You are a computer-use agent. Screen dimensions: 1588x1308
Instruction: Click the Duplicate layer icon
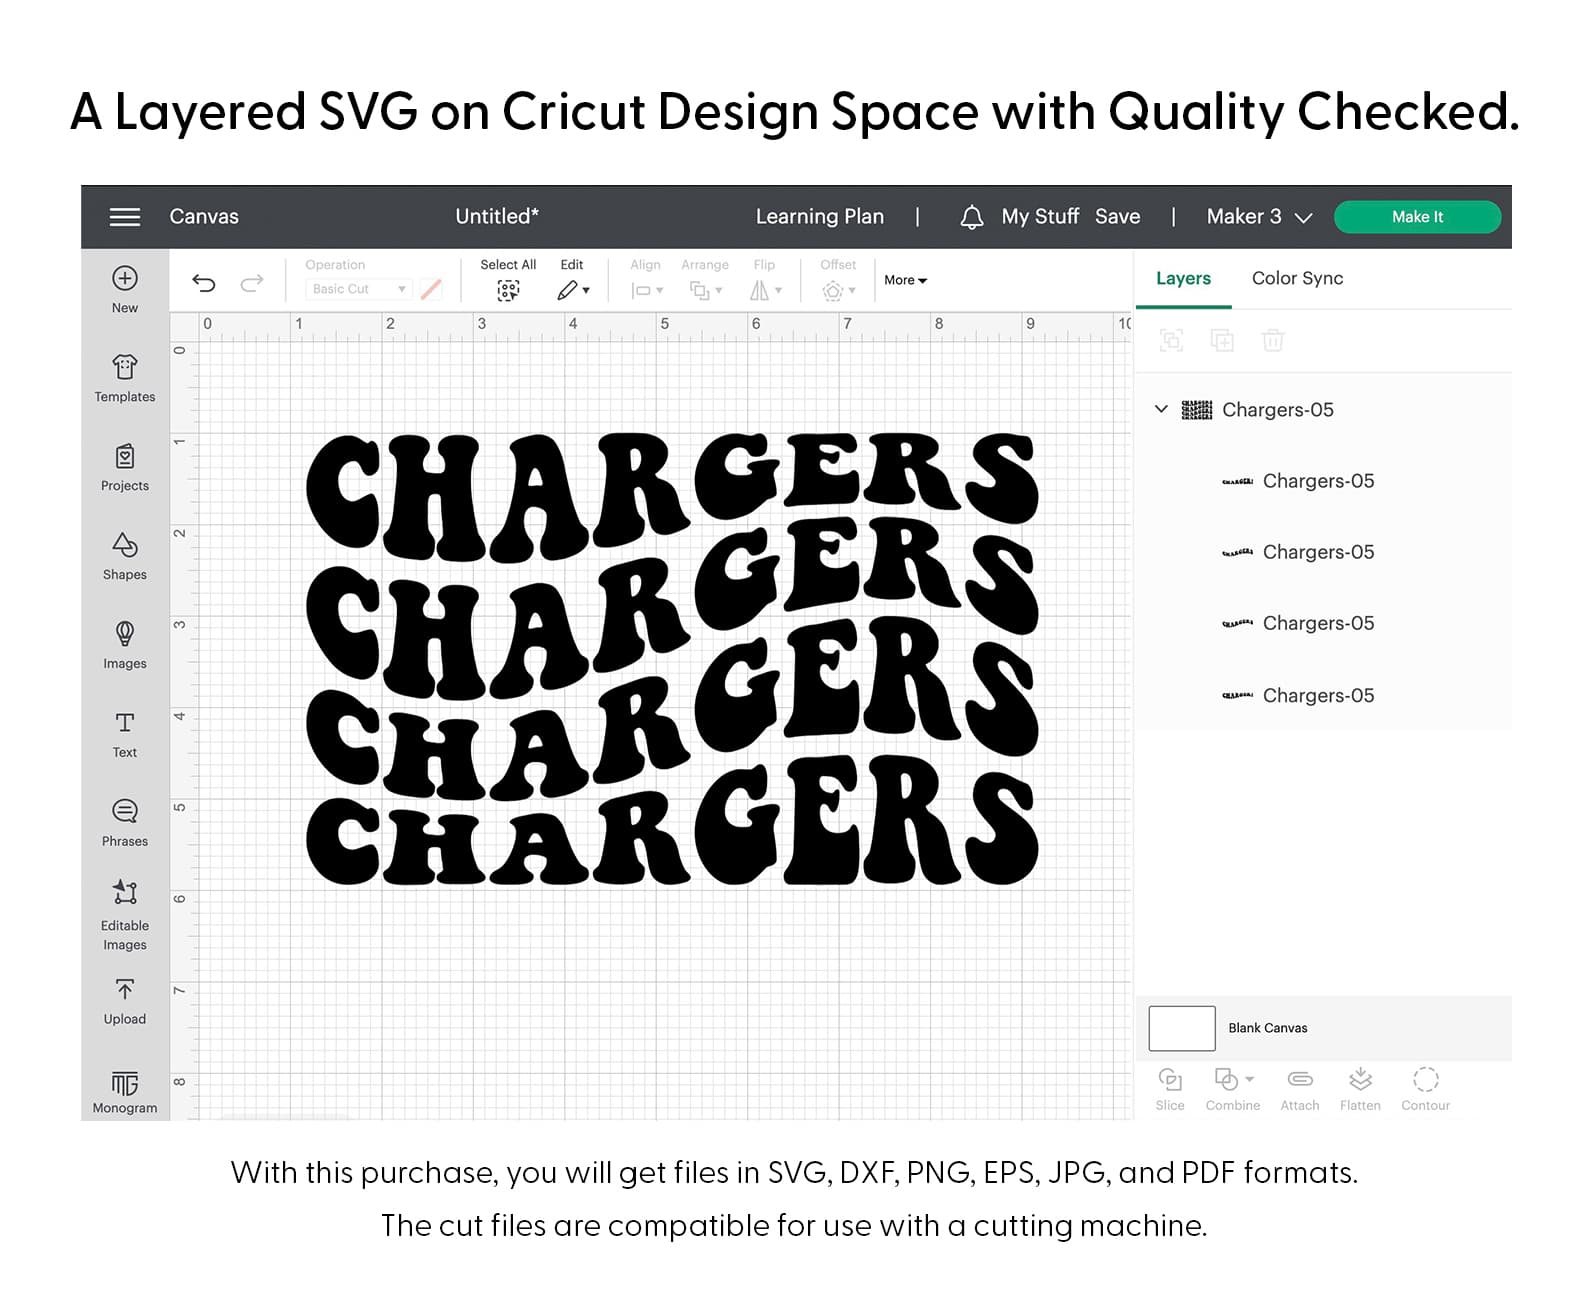click(1222, 341)
